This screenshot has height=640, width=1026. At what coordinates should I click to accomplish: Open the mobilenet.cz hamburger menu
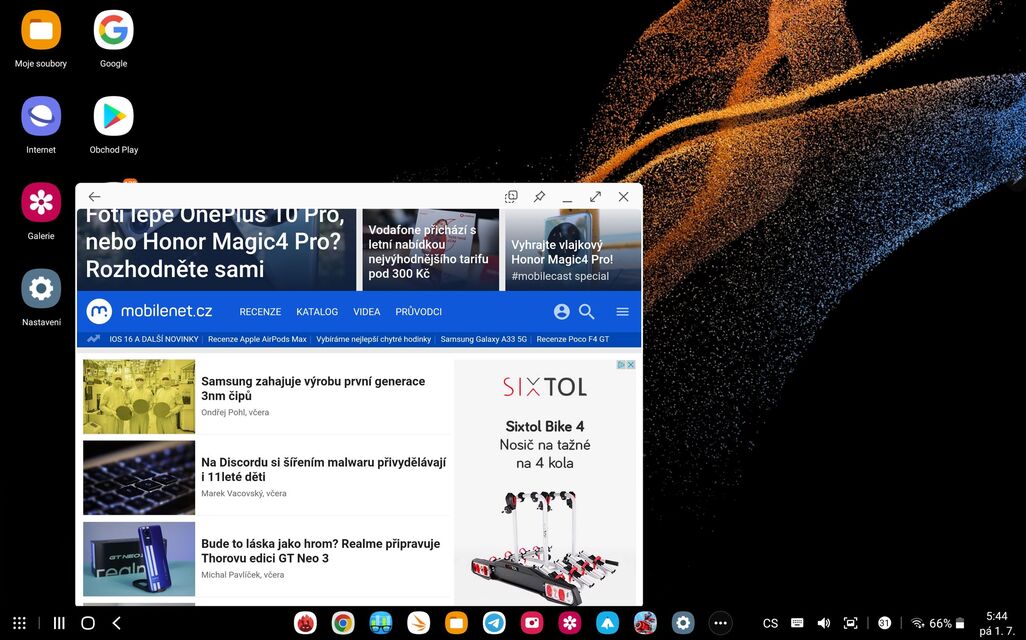[622, 311]
